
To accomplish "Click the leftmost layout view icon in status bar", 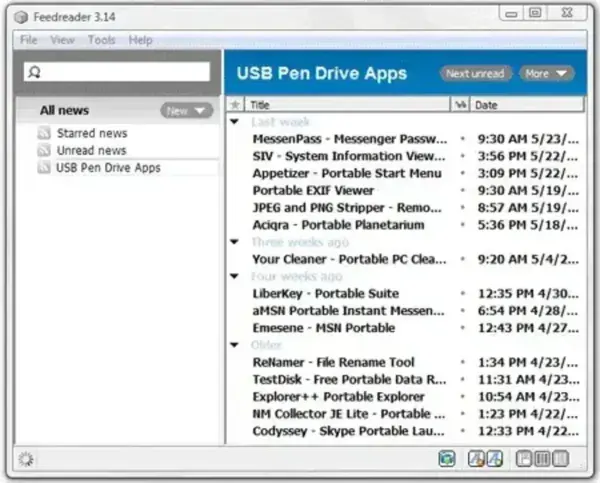I will [x=523, y=458].
